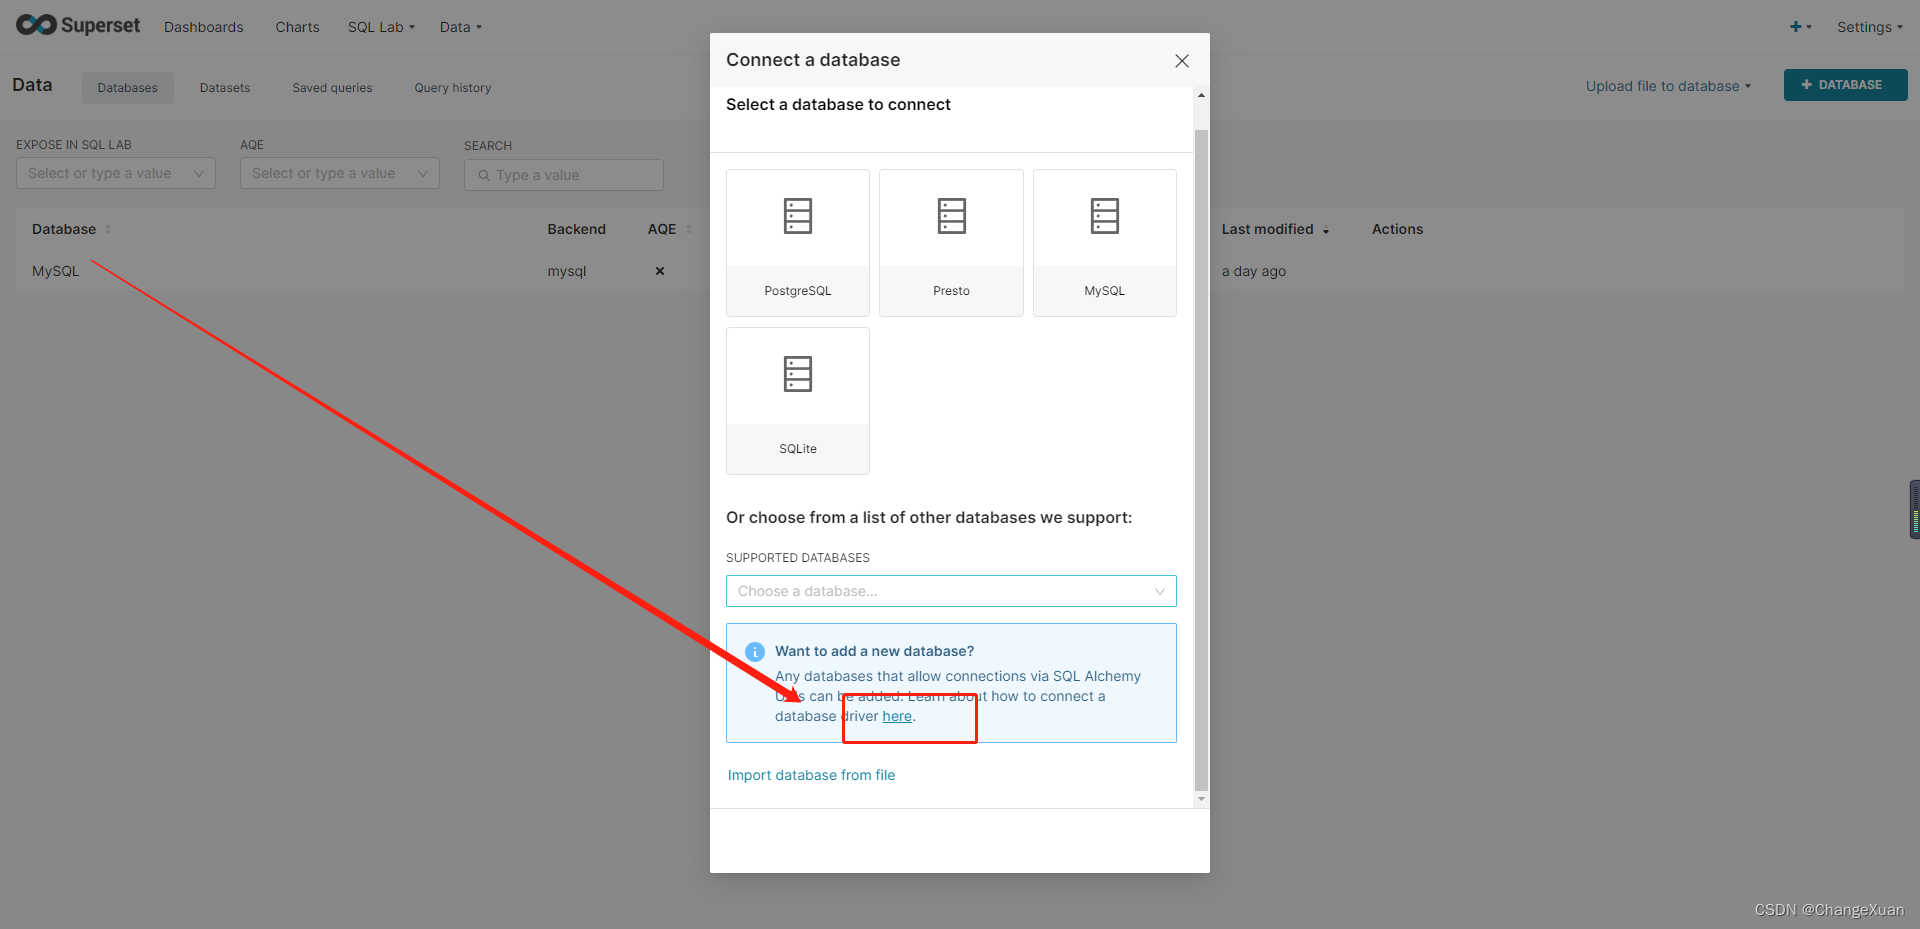
Task: Click the mysql backend cell
Action: pyautogui.click(x=567, y=271)
